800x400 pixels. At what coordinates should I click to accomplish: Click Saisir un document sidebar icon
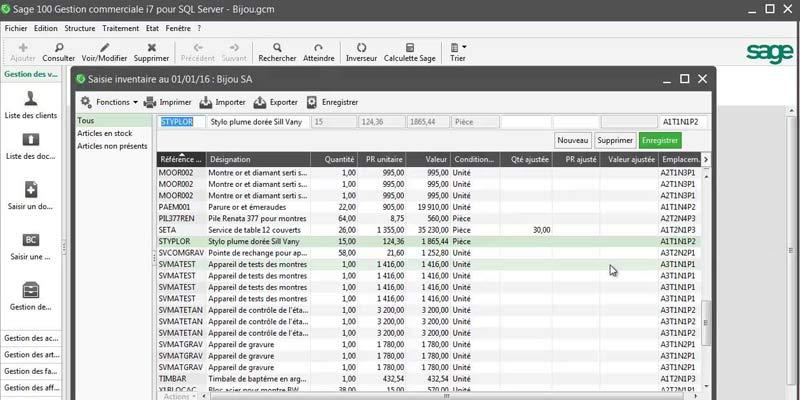(x=31, y=190)
